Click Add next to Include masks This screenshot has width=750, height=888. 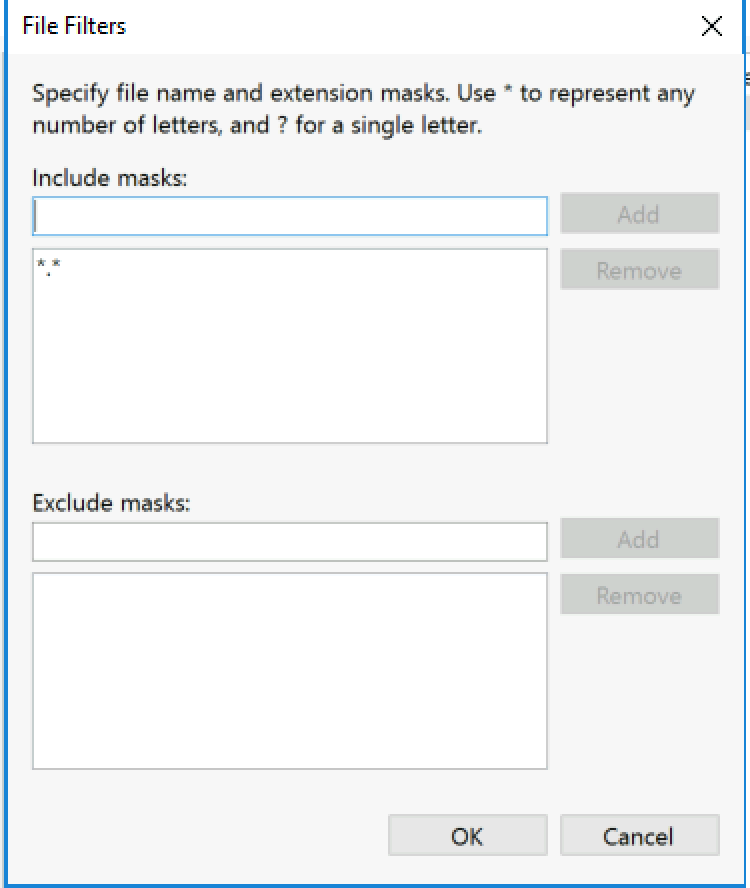640,214
